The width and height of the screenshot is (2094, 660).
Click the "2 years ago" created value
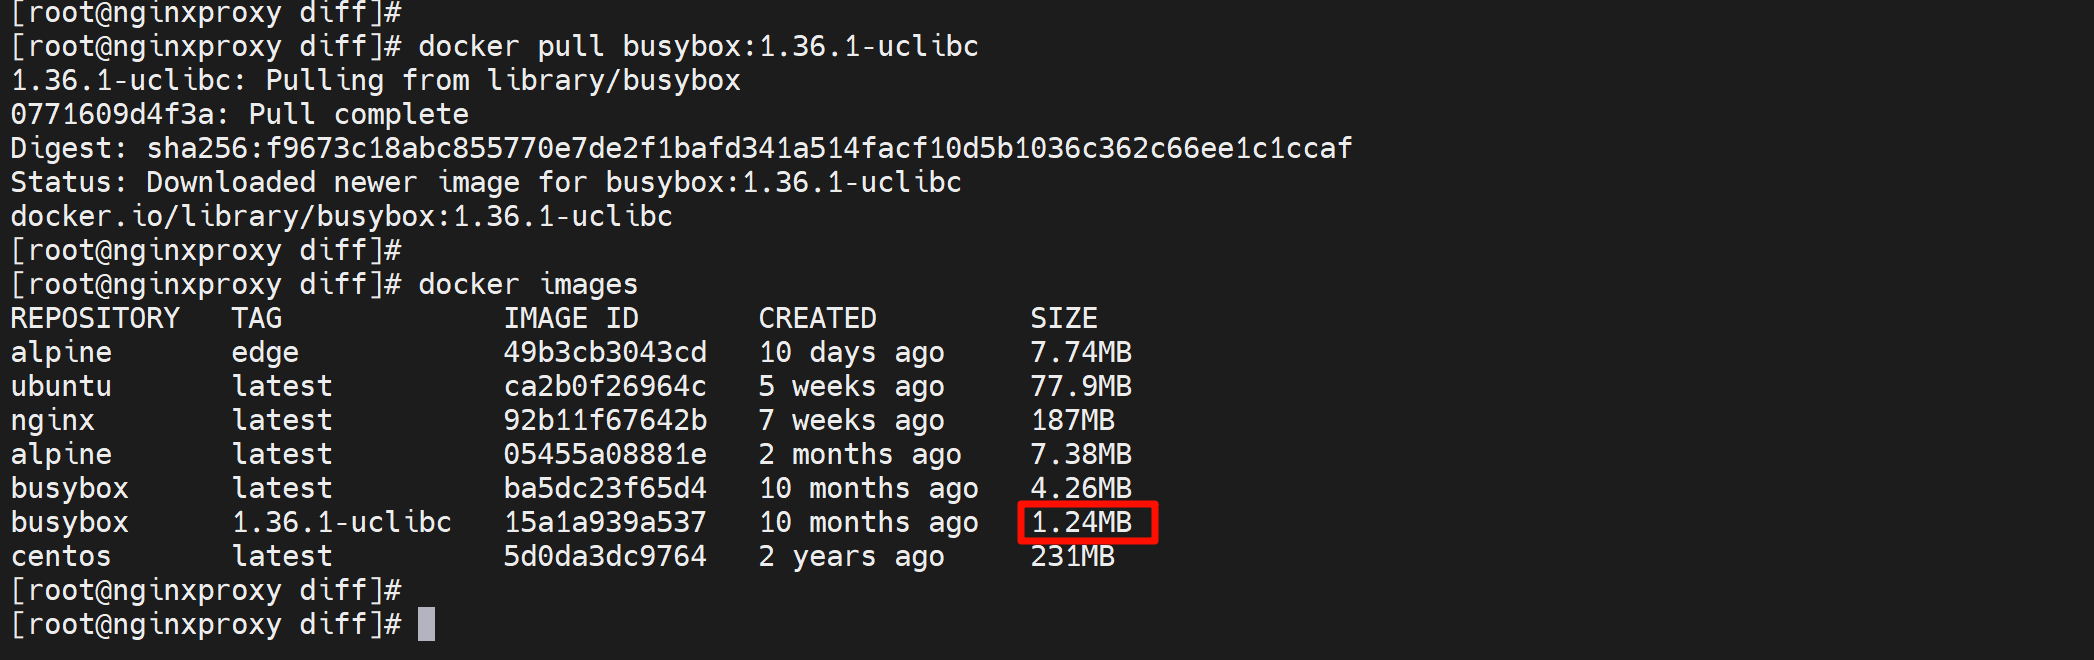click(851, 556)
